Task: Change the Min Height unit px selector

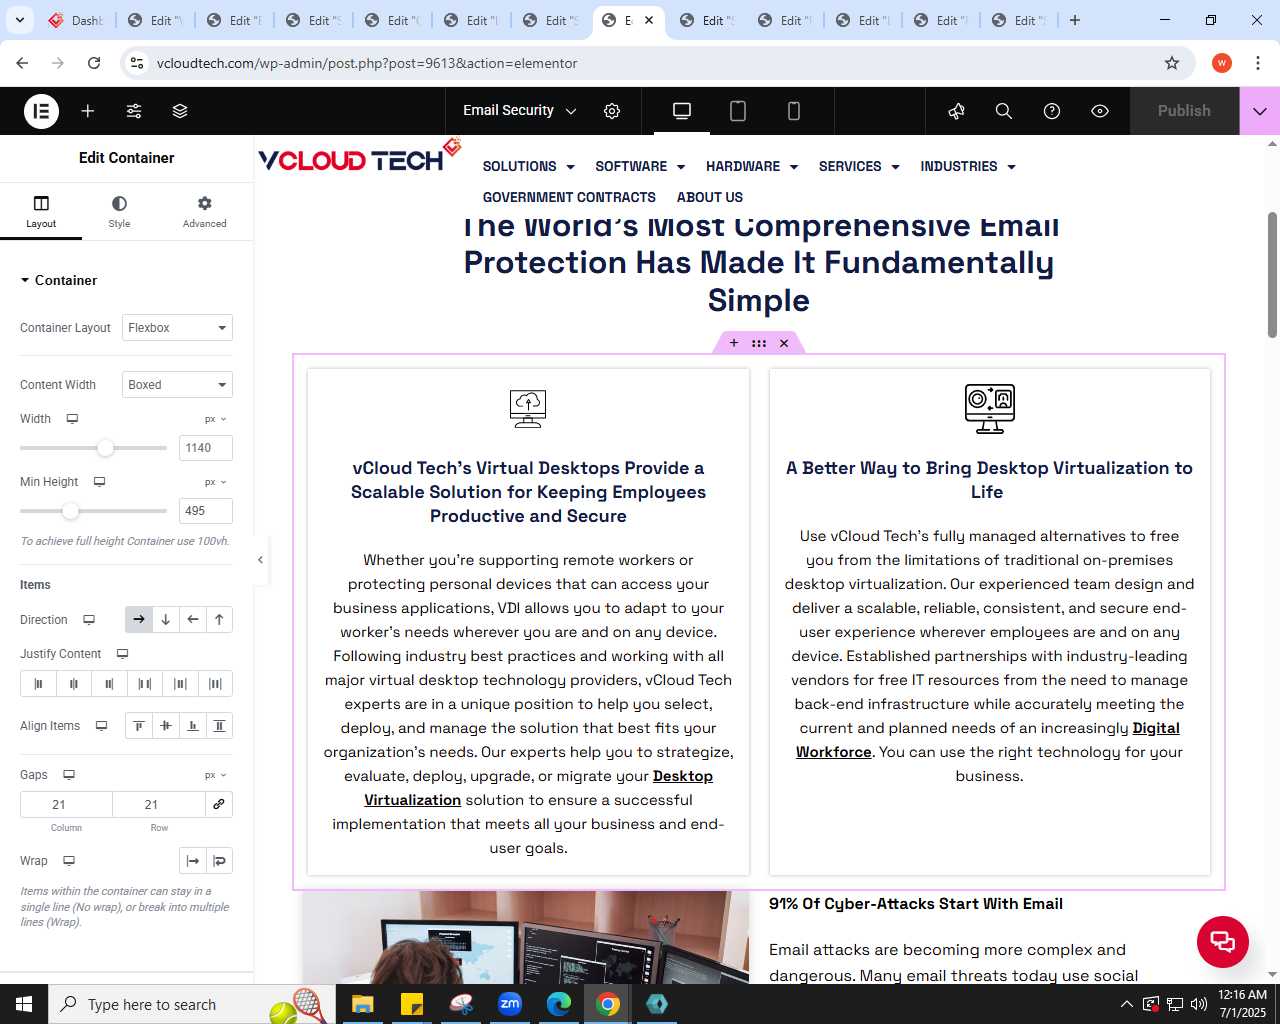Action: pyautogui.click(x=216, y=482)
